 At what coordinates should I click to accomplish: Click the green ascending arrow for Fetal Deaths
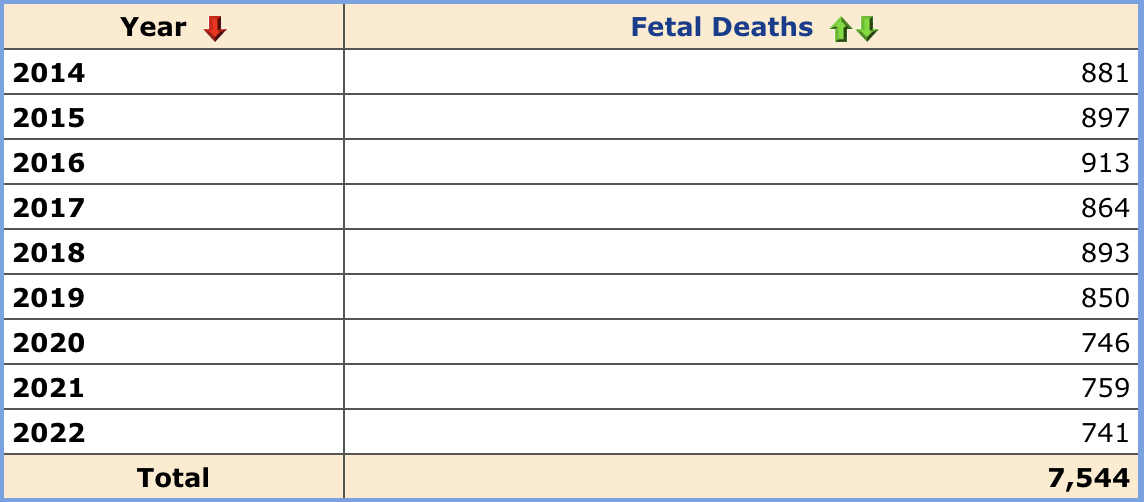[x=840, y=30]
